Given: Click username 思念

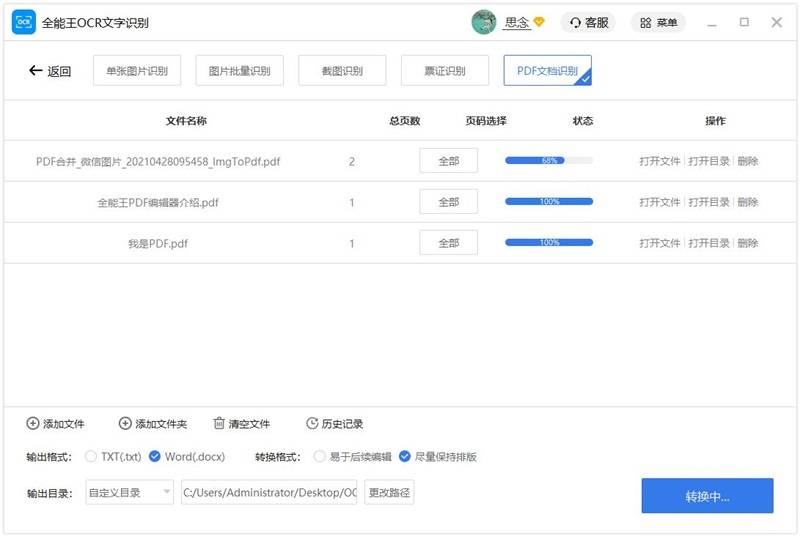Looking at the screenshot, I should 517,22.
